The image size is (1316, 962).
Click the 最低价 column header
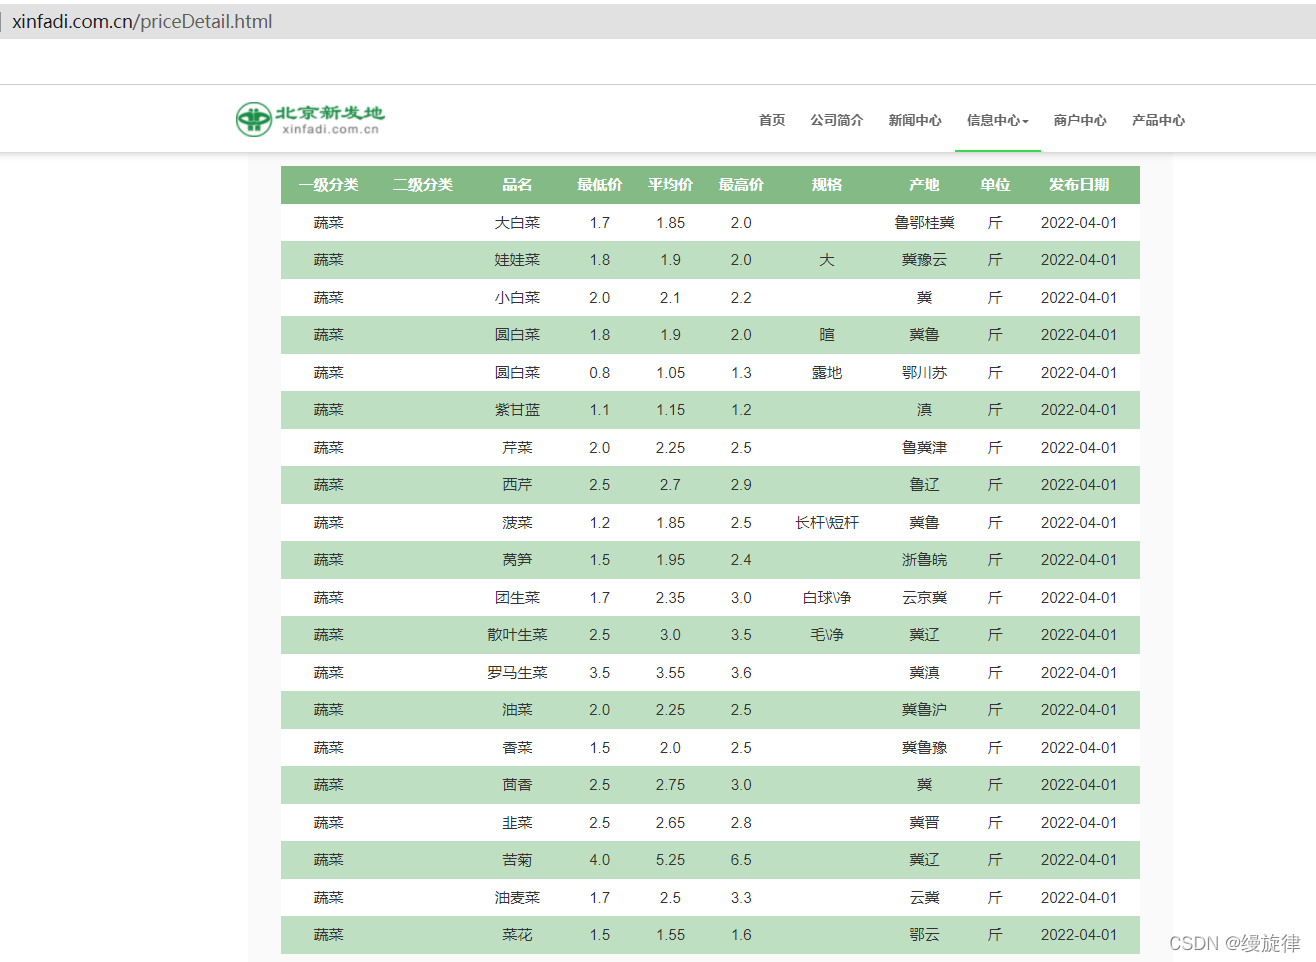600,185
